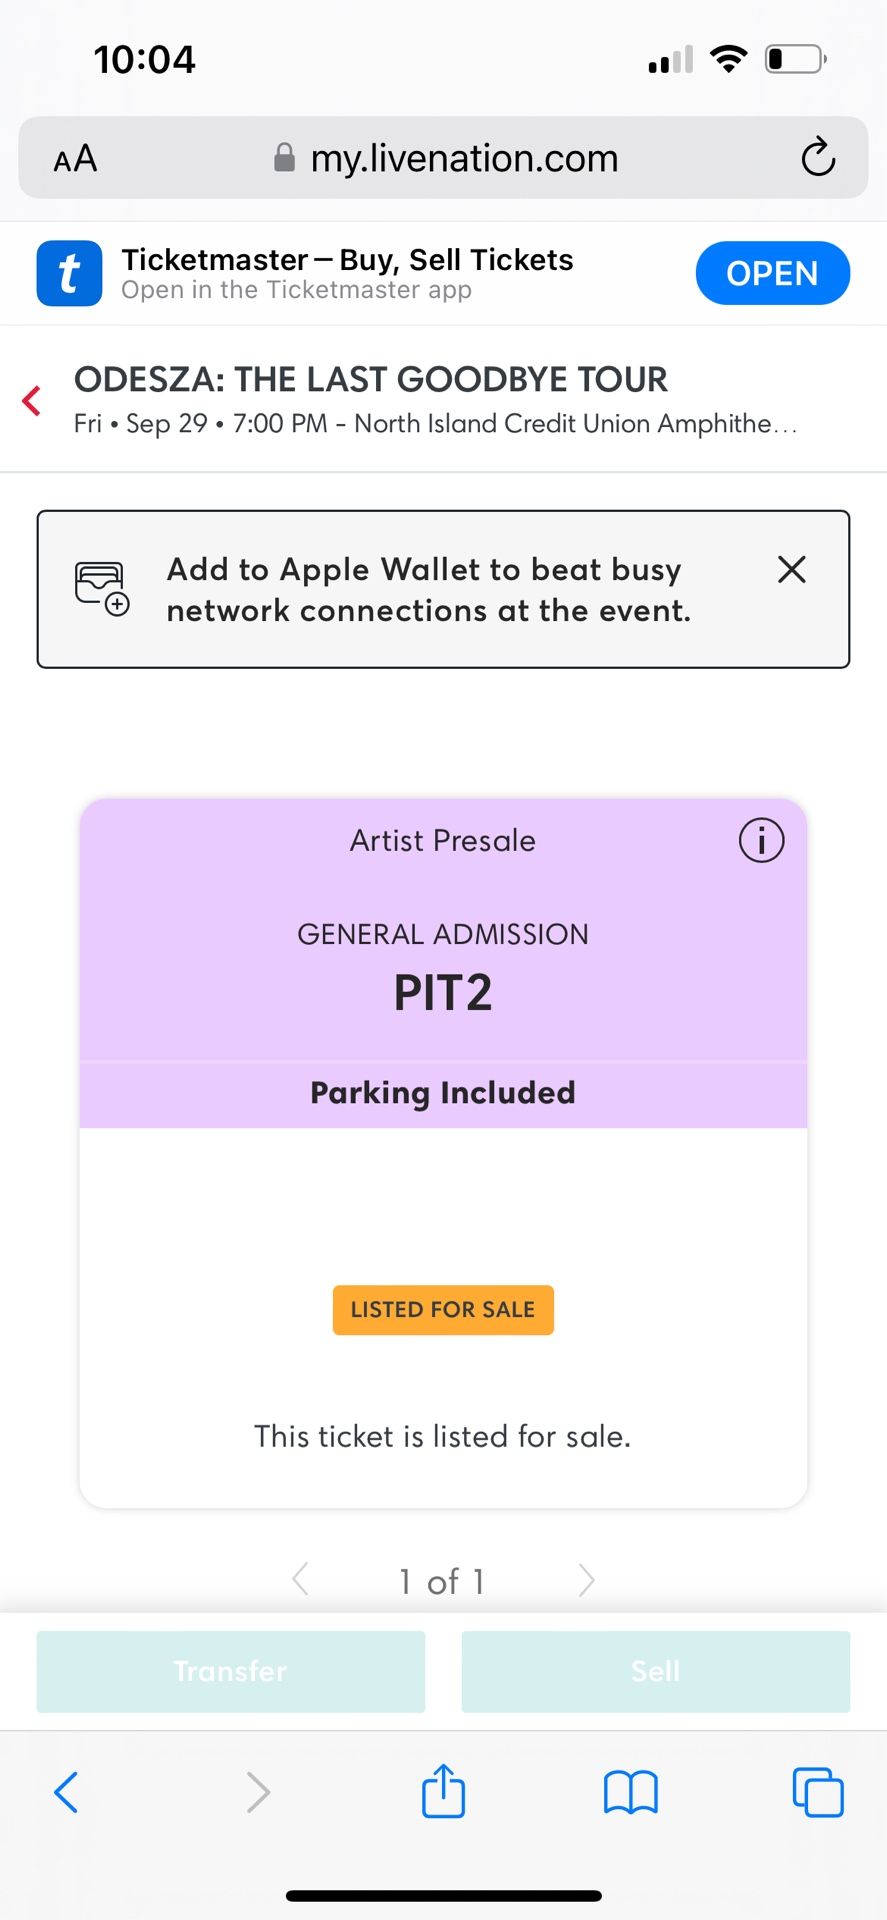Tap the Add to Apple Wallet icon
887x1920 pixels.
pyautogui.click(x=101, y=588)
